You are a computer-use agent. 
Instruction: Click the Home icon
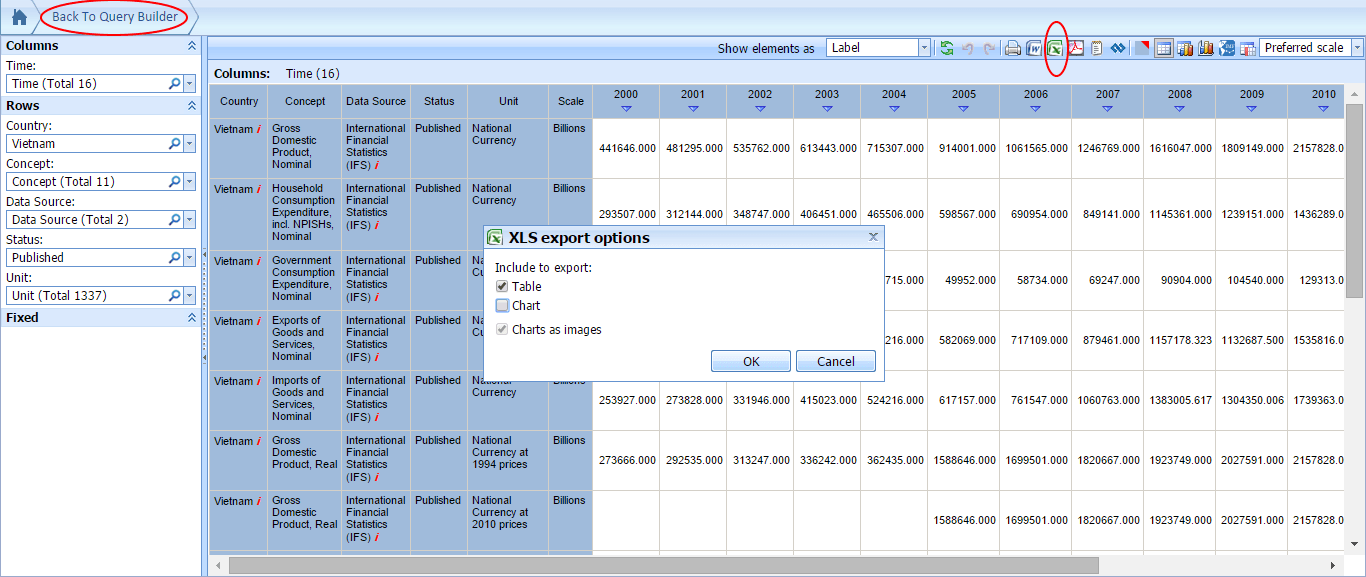19,17
